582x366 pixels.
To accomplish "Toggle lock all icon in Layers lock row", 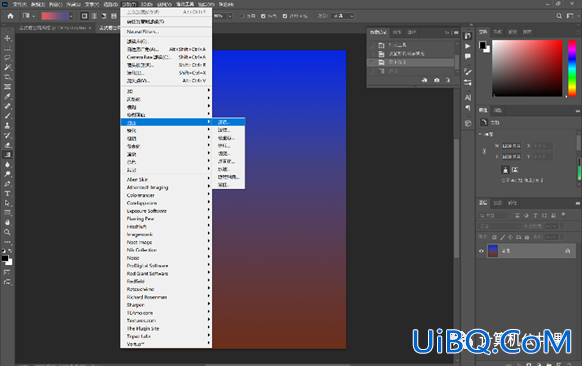I will pos(527,237).
